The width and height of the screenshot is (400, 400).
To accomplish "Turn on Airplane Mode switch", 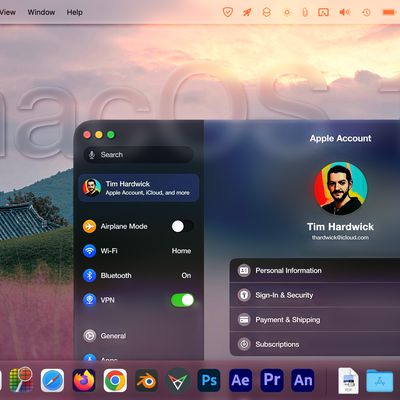I will click(182, 226).
